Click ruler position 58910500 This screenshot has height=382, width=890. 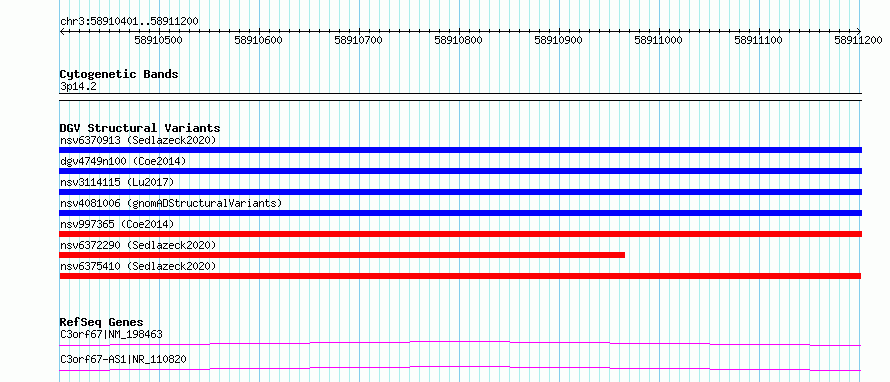point(158,40)
